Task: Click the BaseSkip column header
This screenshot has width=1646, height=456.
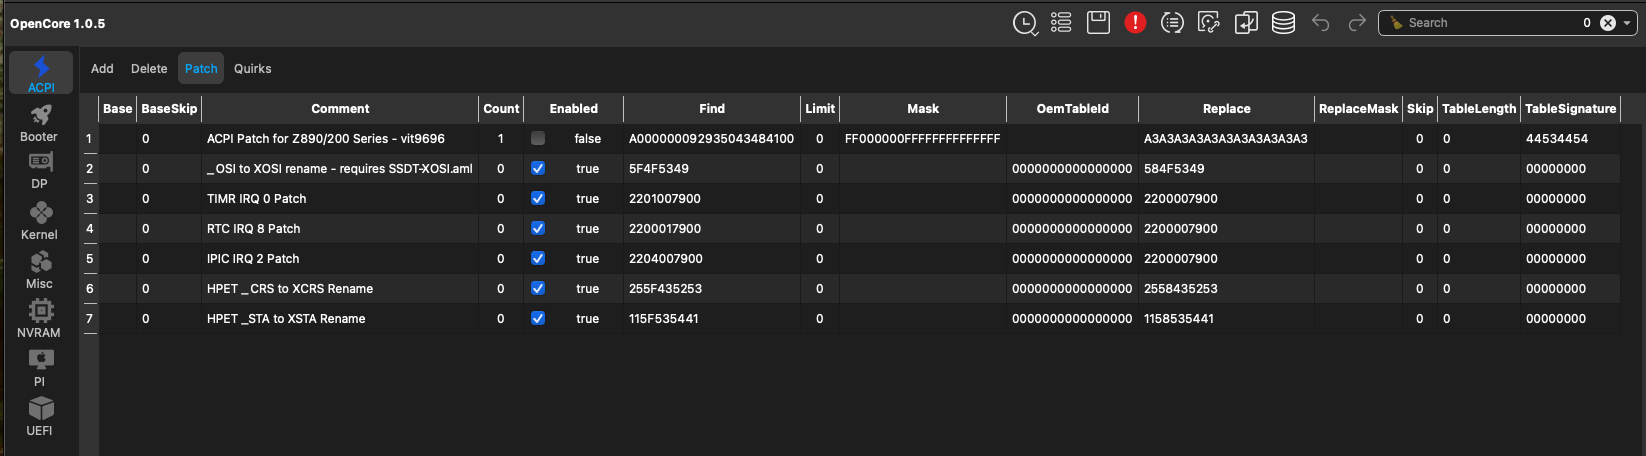Action: [x=169, y=109]
